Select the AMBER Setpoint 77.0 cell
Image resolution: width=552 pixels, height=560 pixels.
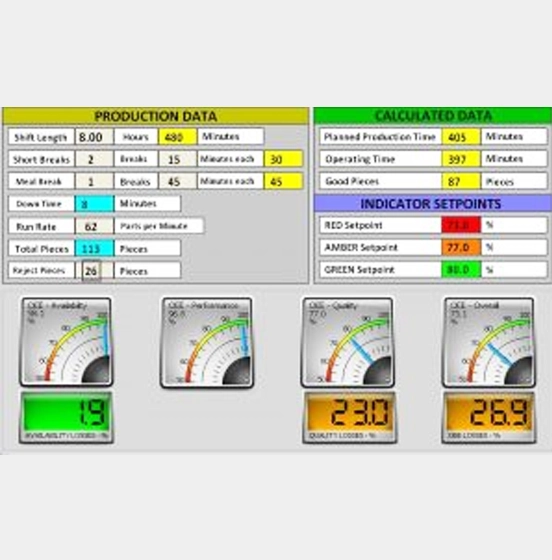pyautogui.click(x=461, y=248)
